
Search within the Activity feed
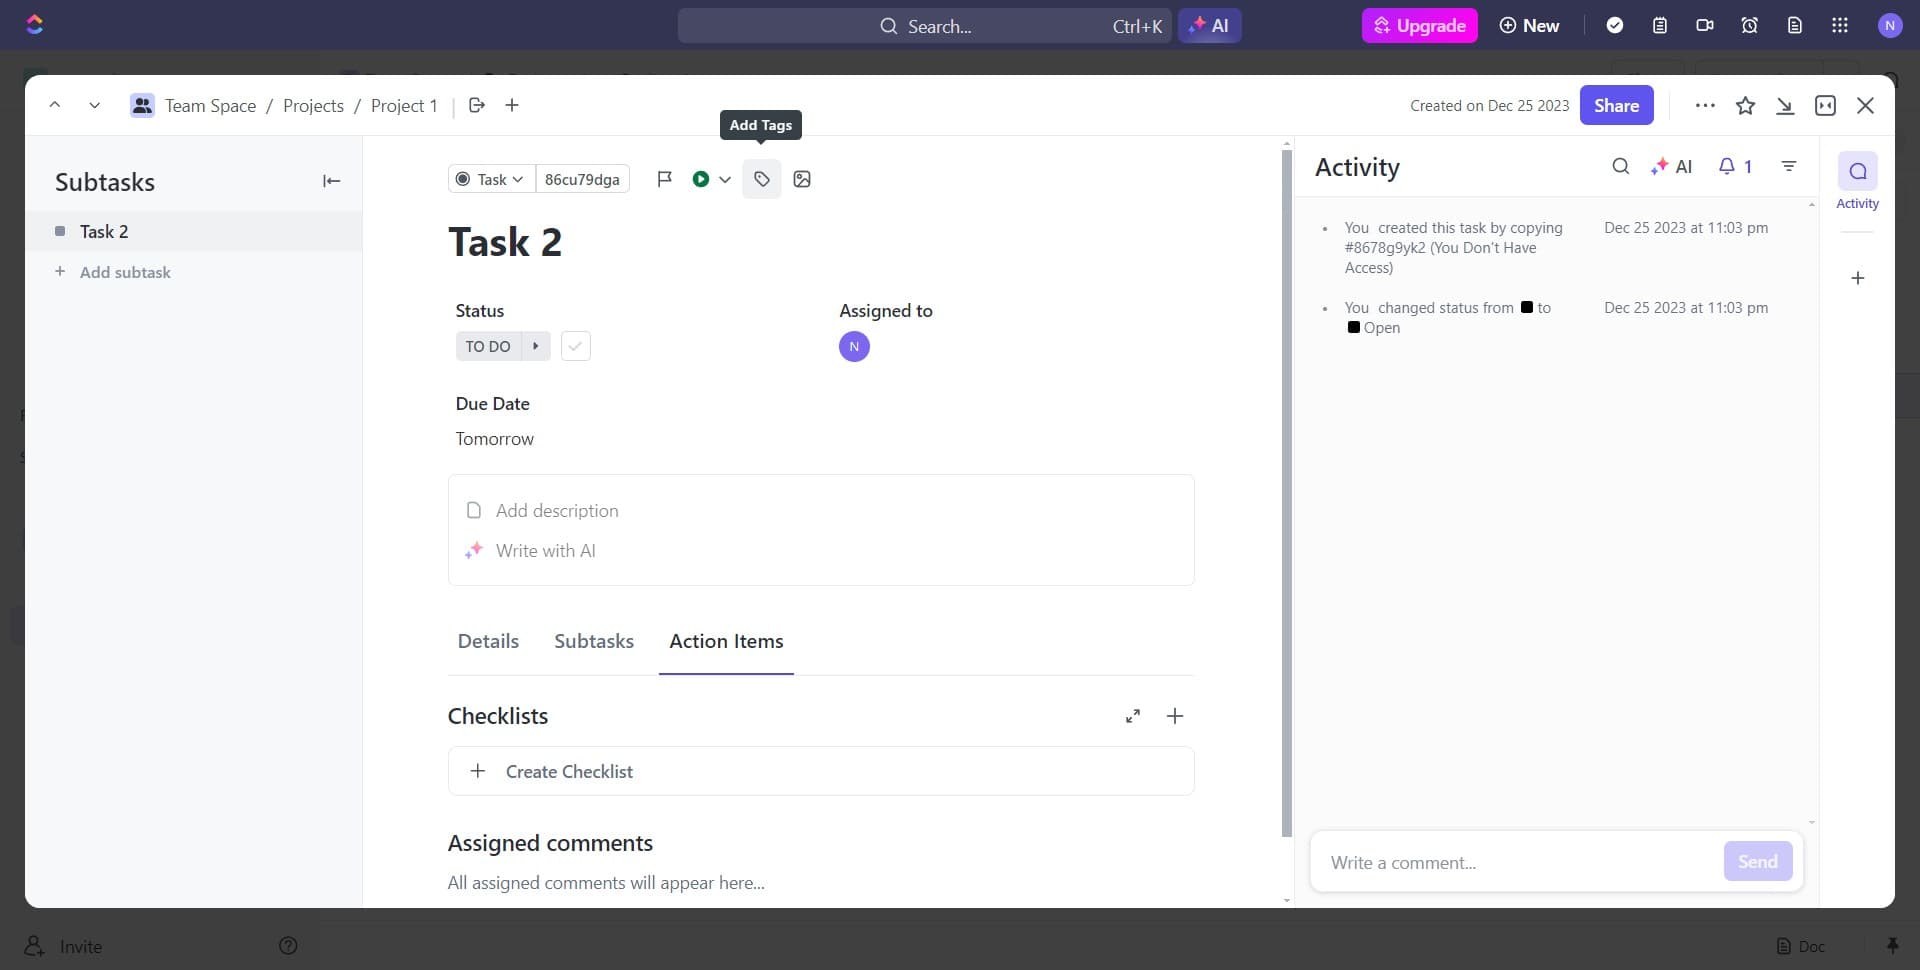(x=1620, y=166)
